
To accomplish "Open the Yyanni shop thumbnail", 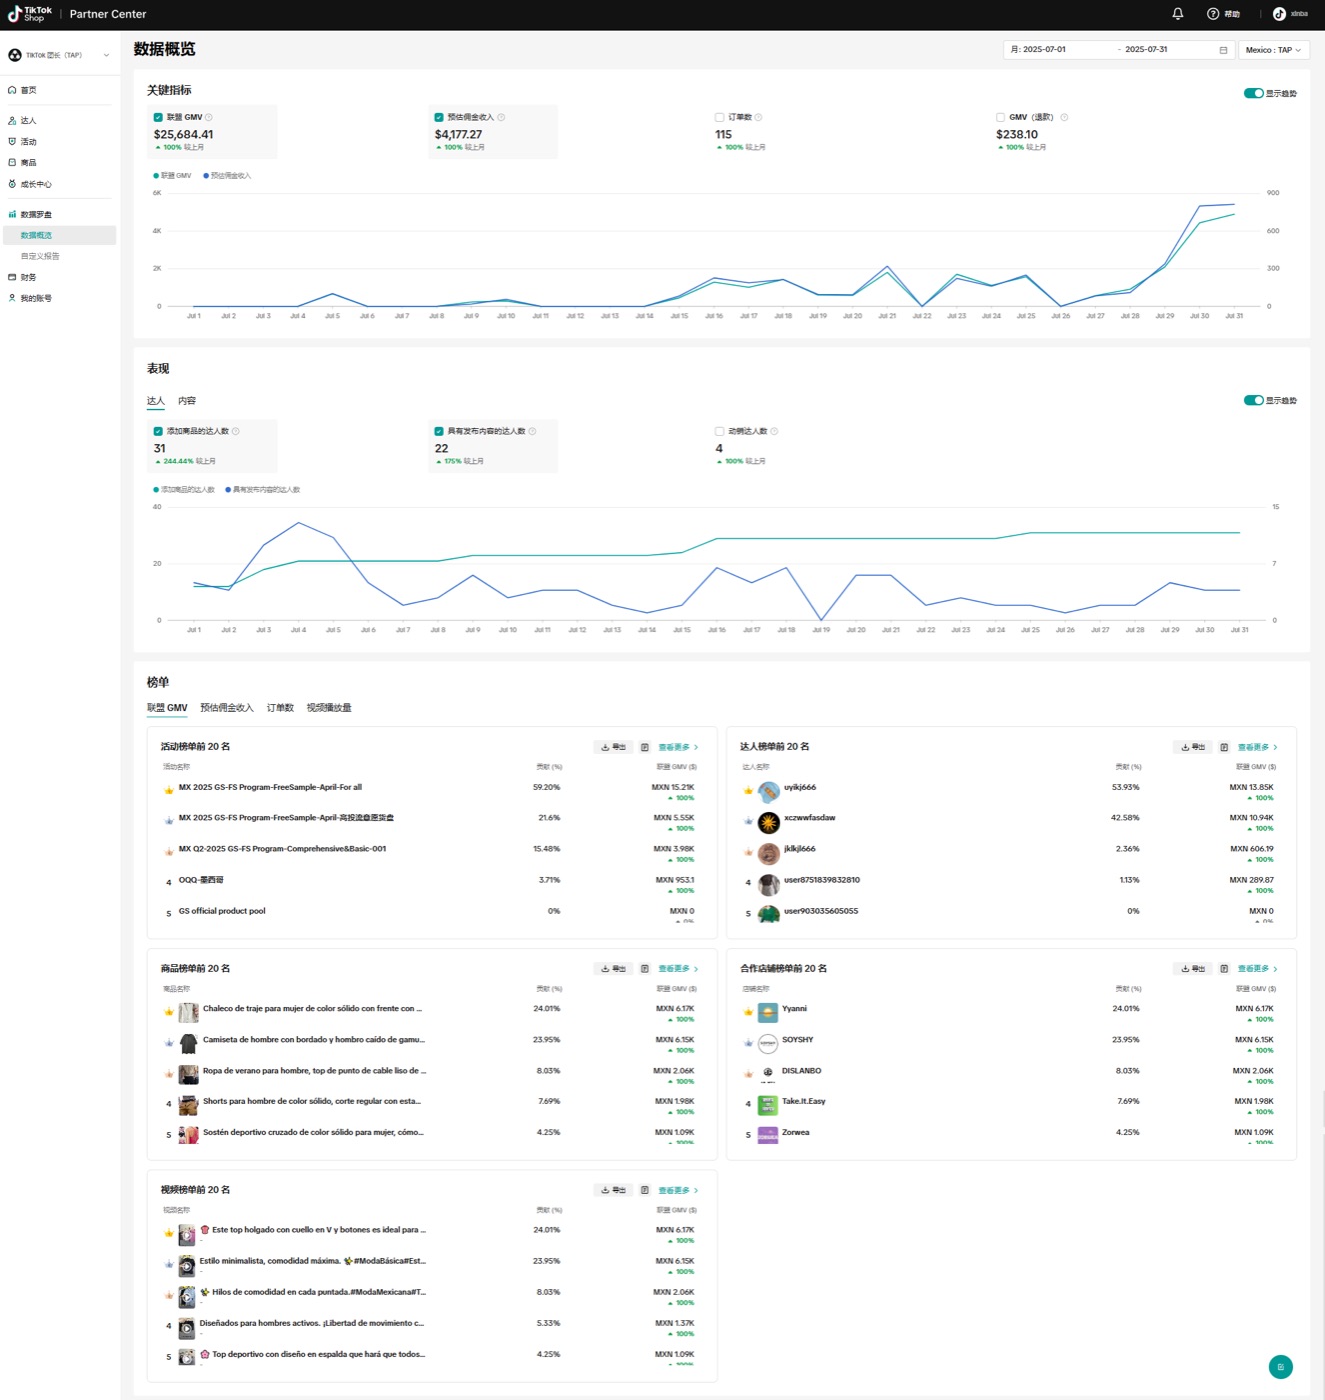I will coord(768,1013).
